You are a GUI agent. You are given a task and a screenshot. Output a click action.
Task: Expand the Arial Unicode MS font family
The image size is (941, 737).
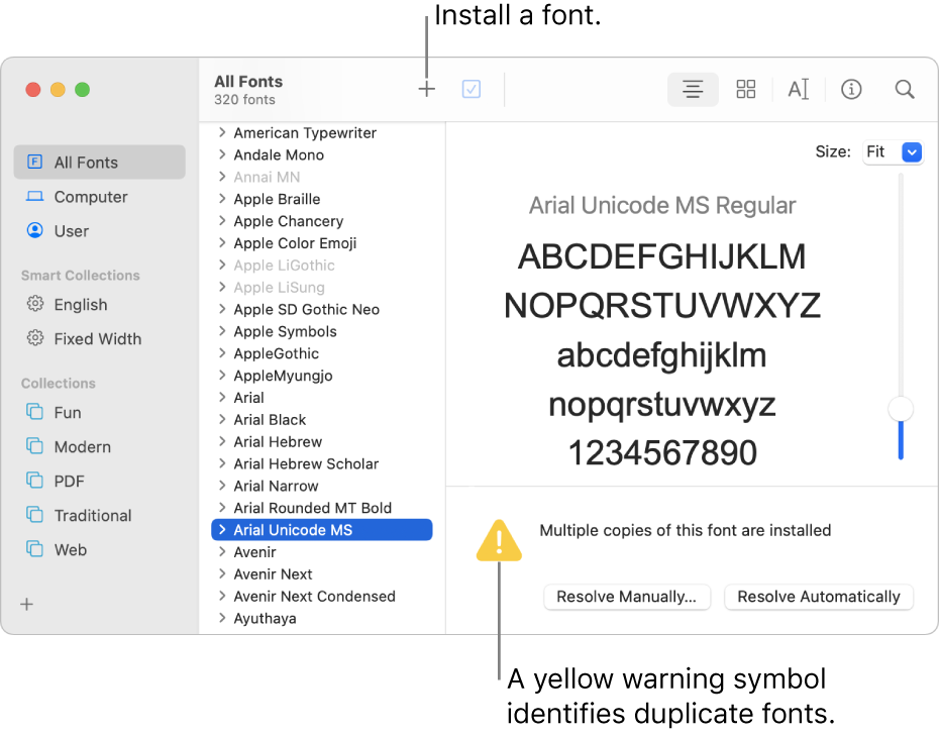222,530
